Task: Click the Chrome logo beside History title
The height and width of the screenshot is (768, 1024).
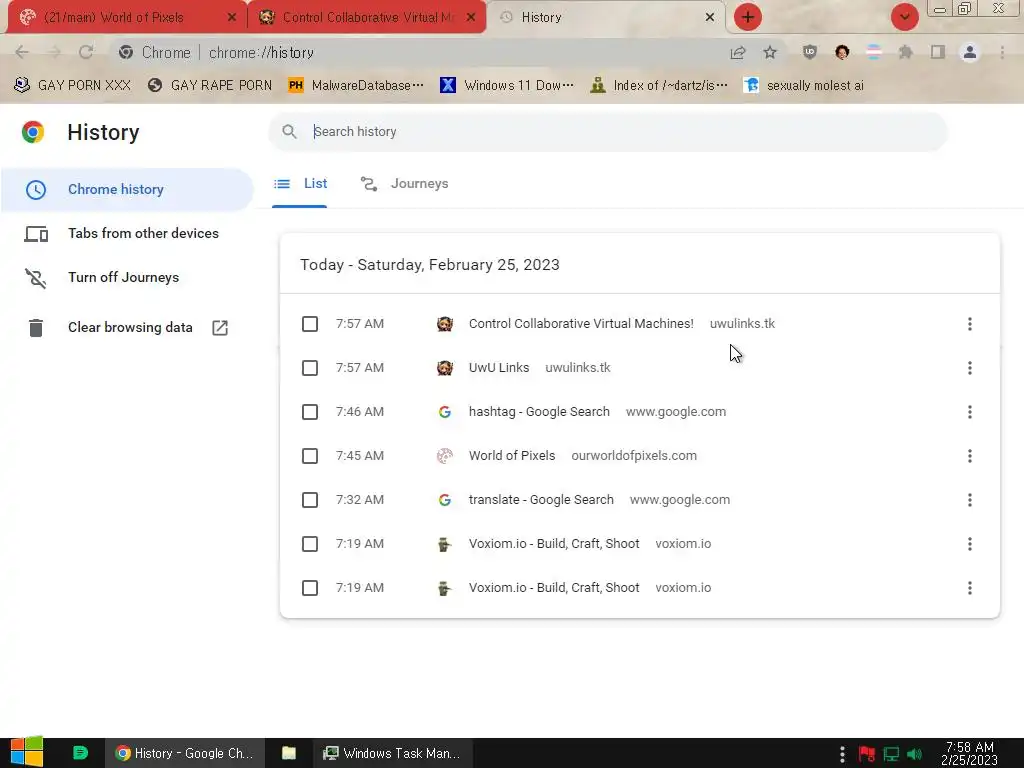Action: (33, 132)
